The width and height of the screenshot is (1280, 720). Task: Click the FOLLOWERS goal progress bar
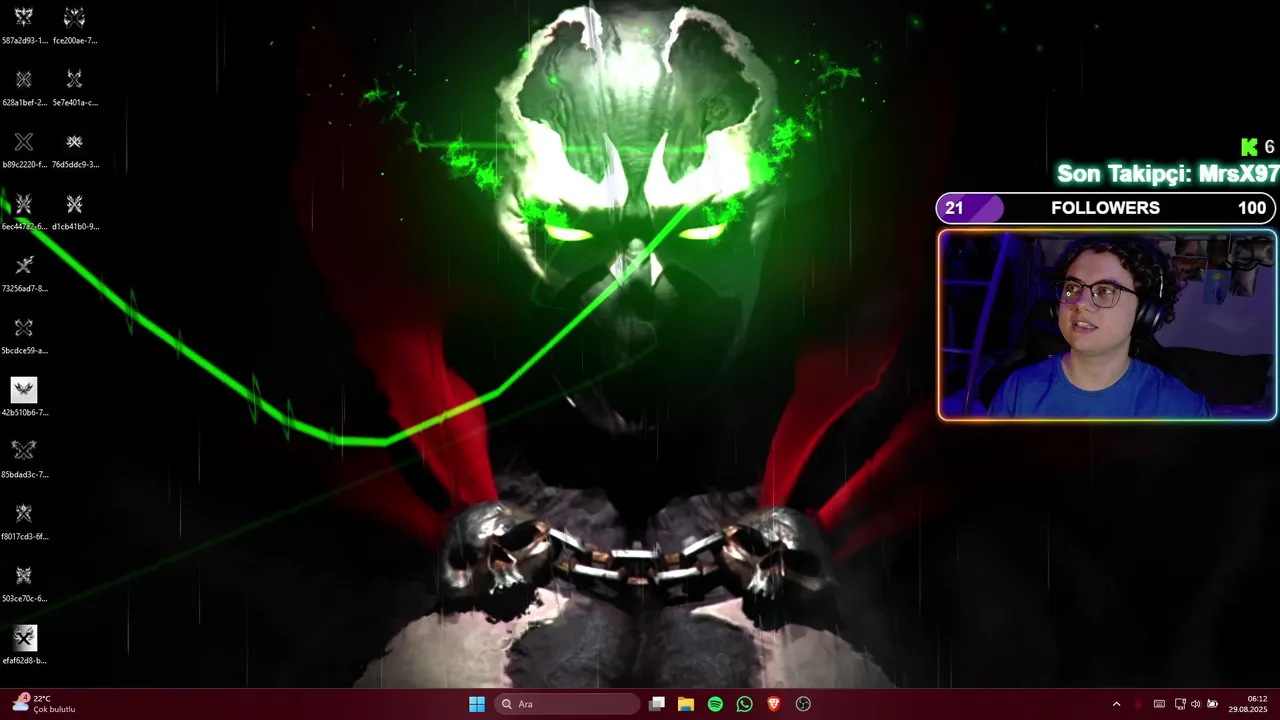1106,208
